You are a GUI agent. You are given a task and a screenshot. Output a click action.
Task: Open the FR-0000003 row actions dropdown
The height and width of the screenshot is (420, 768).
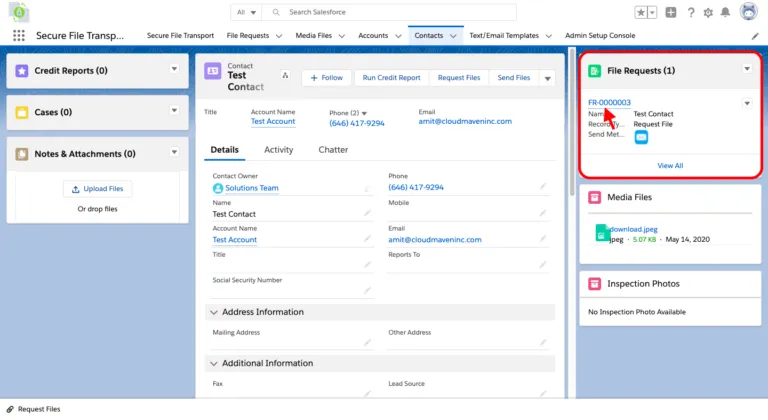(747, 103)
